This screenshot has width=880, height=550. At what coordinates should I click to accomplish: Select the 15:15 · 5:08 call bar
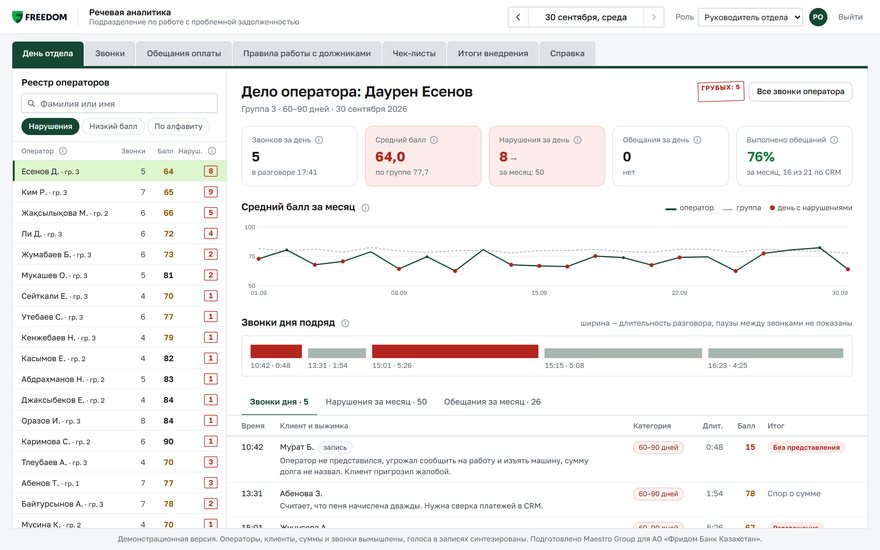[623, 353]
